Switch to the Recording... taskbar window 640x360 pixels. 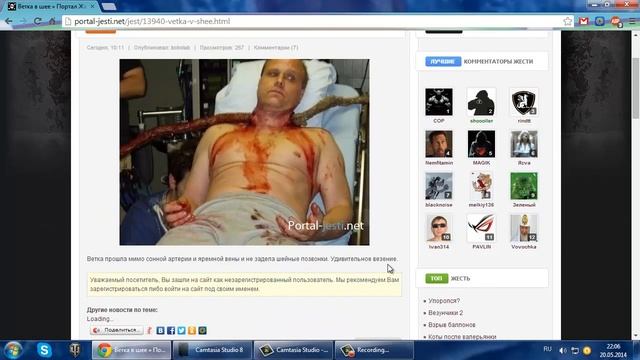374,350
